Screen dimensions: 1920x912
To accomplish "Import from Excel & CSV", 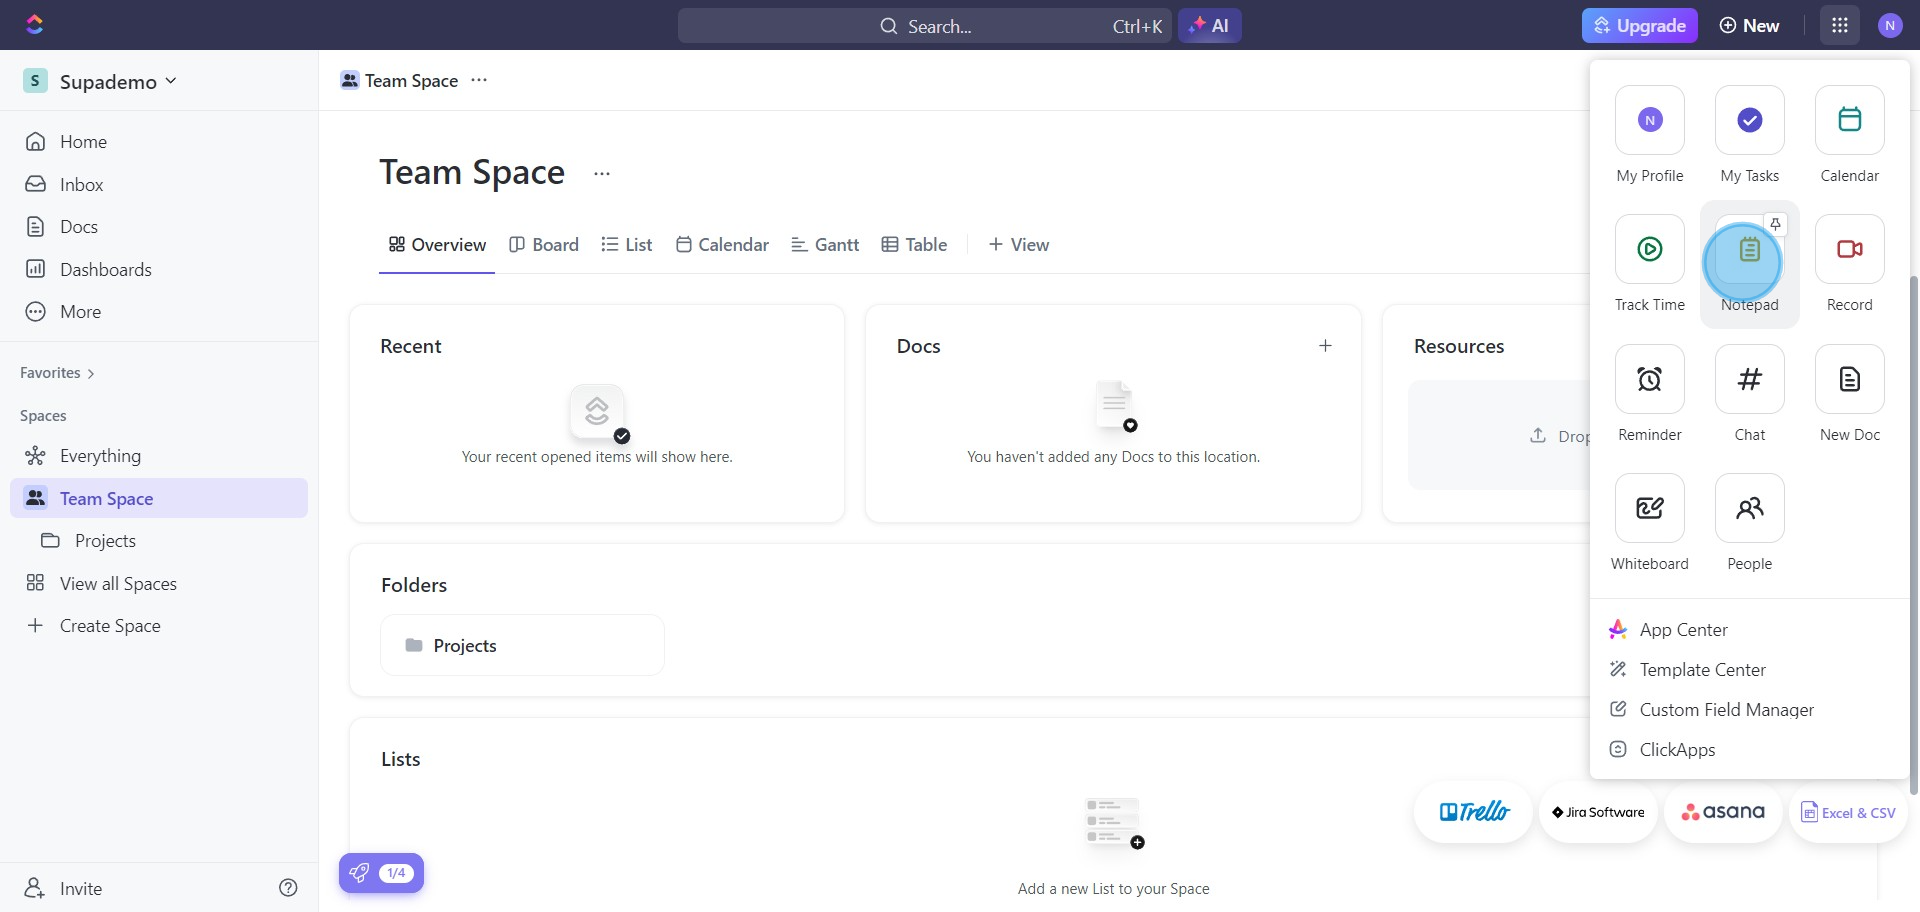I will [x=1848, y=812].
